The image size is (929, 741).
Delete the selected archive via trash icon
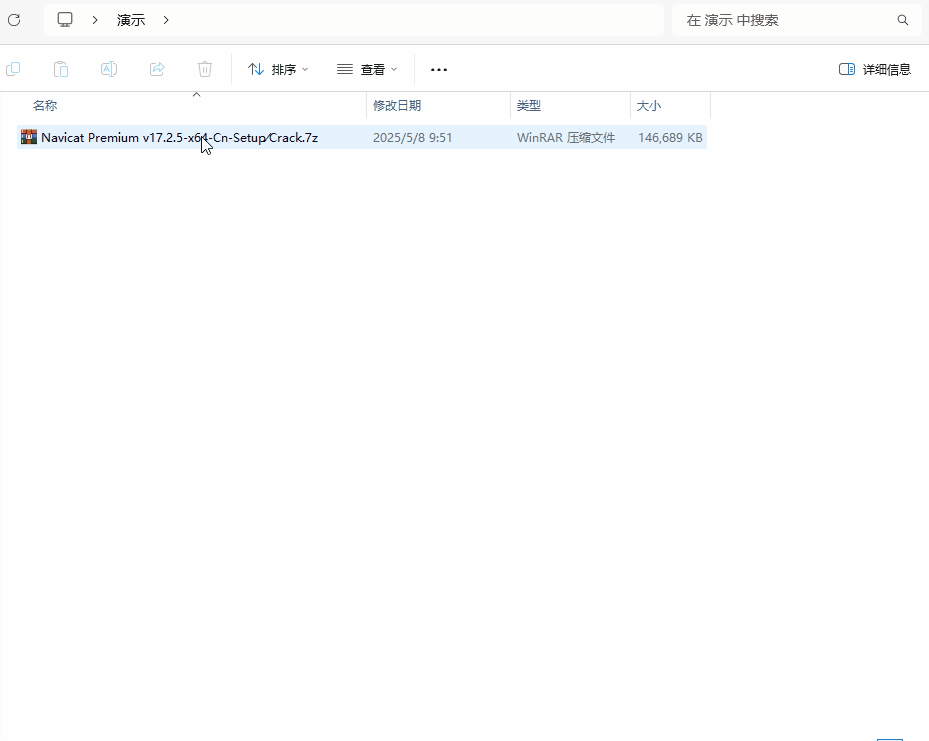tap(205, 69)
